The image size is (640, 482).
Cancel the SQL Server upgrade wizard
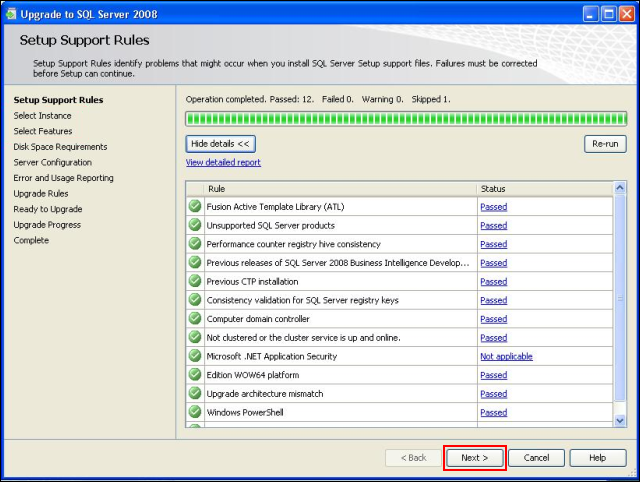(536, 458)
